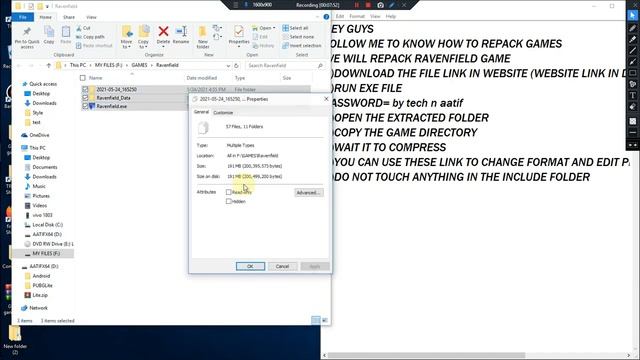The height and width of the screenshot is (360, 640).
Task: Click GAMES in the address bar
Action: (x=139, y=65)
